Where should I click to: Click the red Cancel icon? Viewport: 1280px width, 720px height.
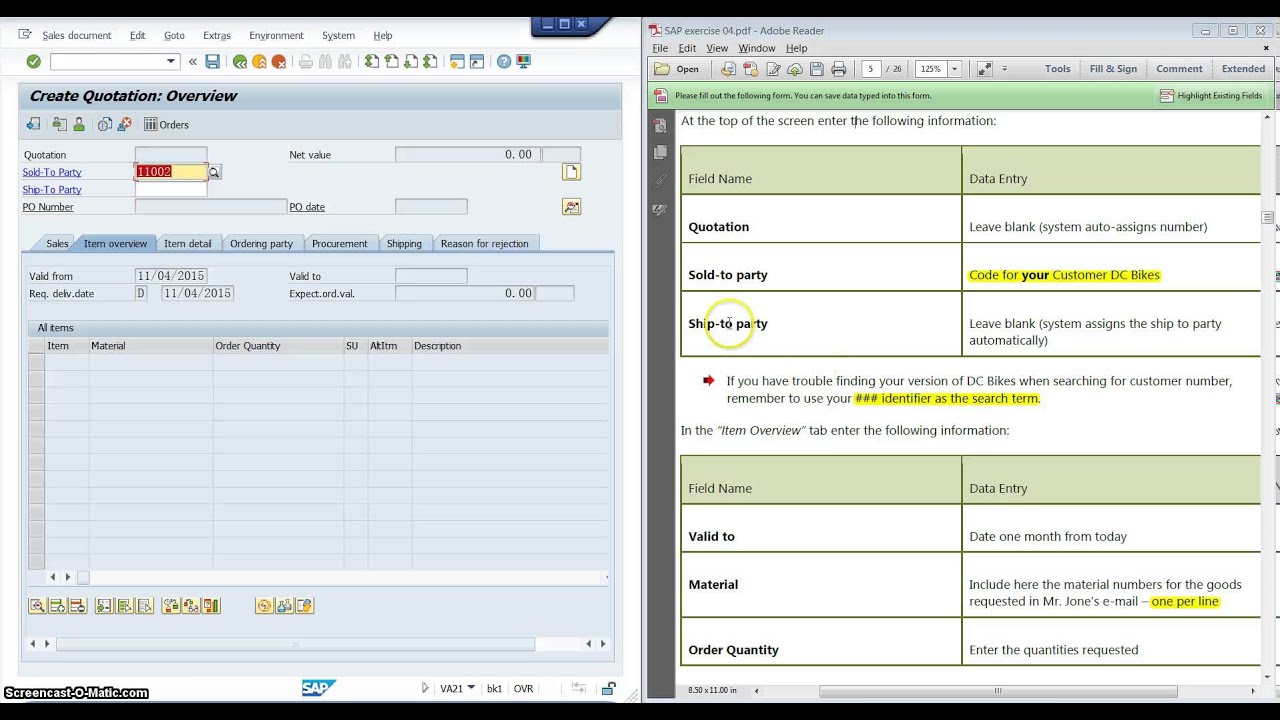point(279,62)
